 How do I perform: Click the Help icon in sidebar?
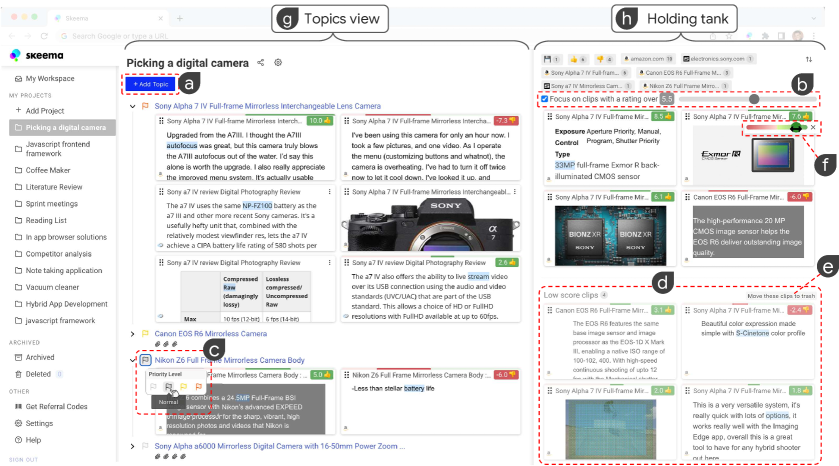pyautogui.click(x=18, y=440)
